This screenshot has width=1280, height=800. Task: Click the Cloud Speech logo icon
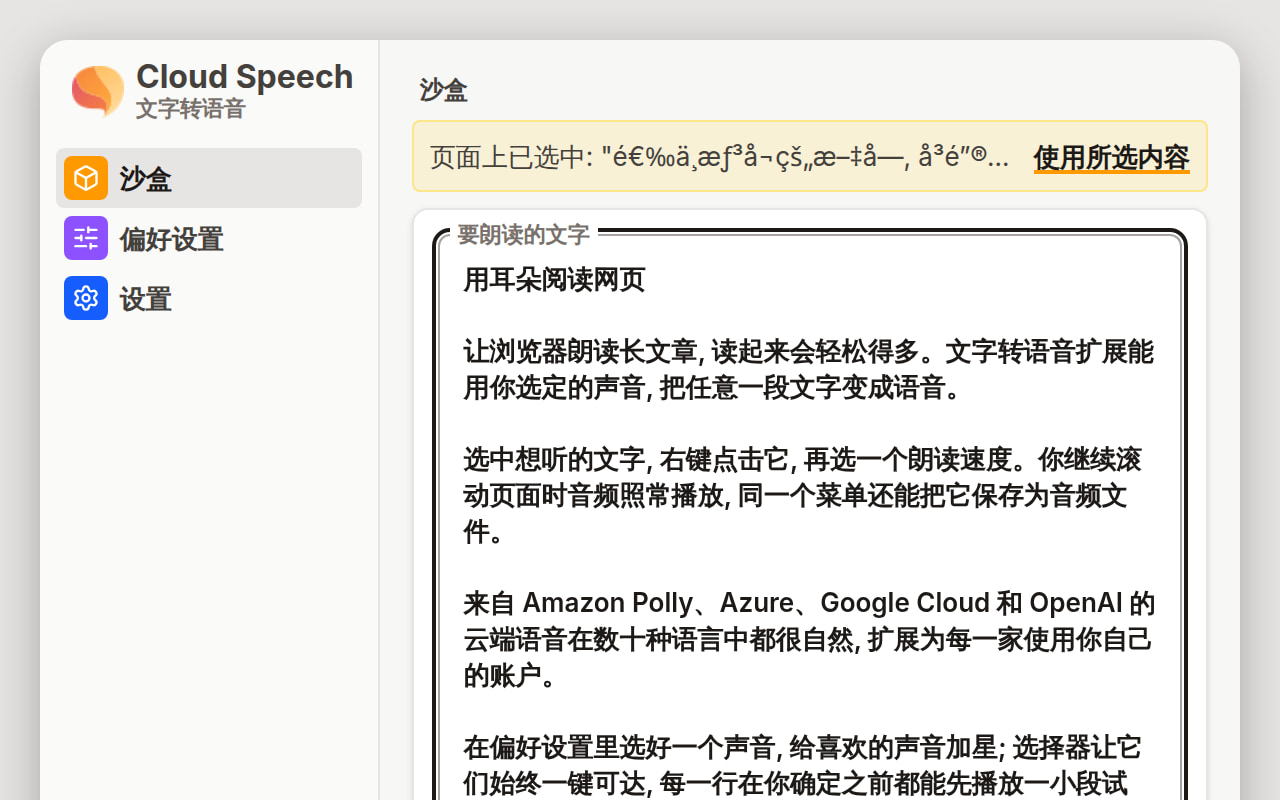98,90
